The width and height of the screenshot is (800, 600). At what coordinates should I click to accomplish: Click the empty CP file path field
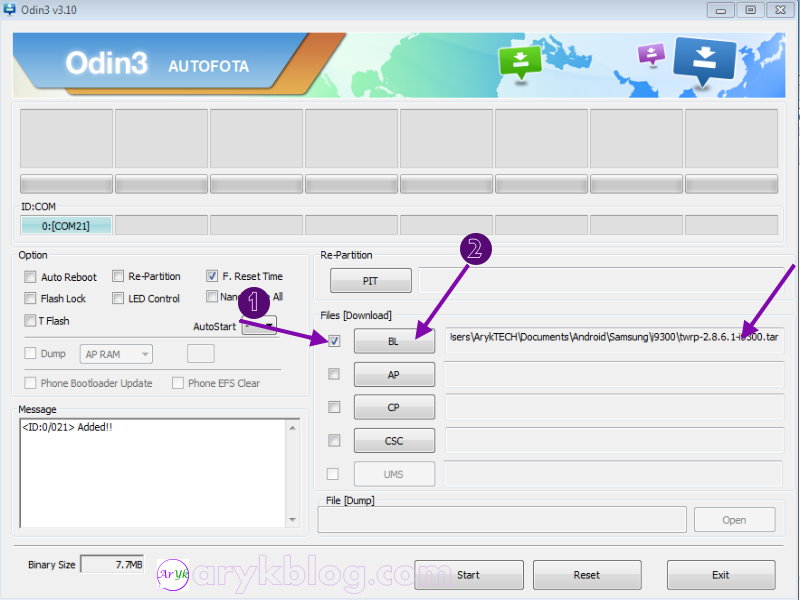[x=614, y=407]
